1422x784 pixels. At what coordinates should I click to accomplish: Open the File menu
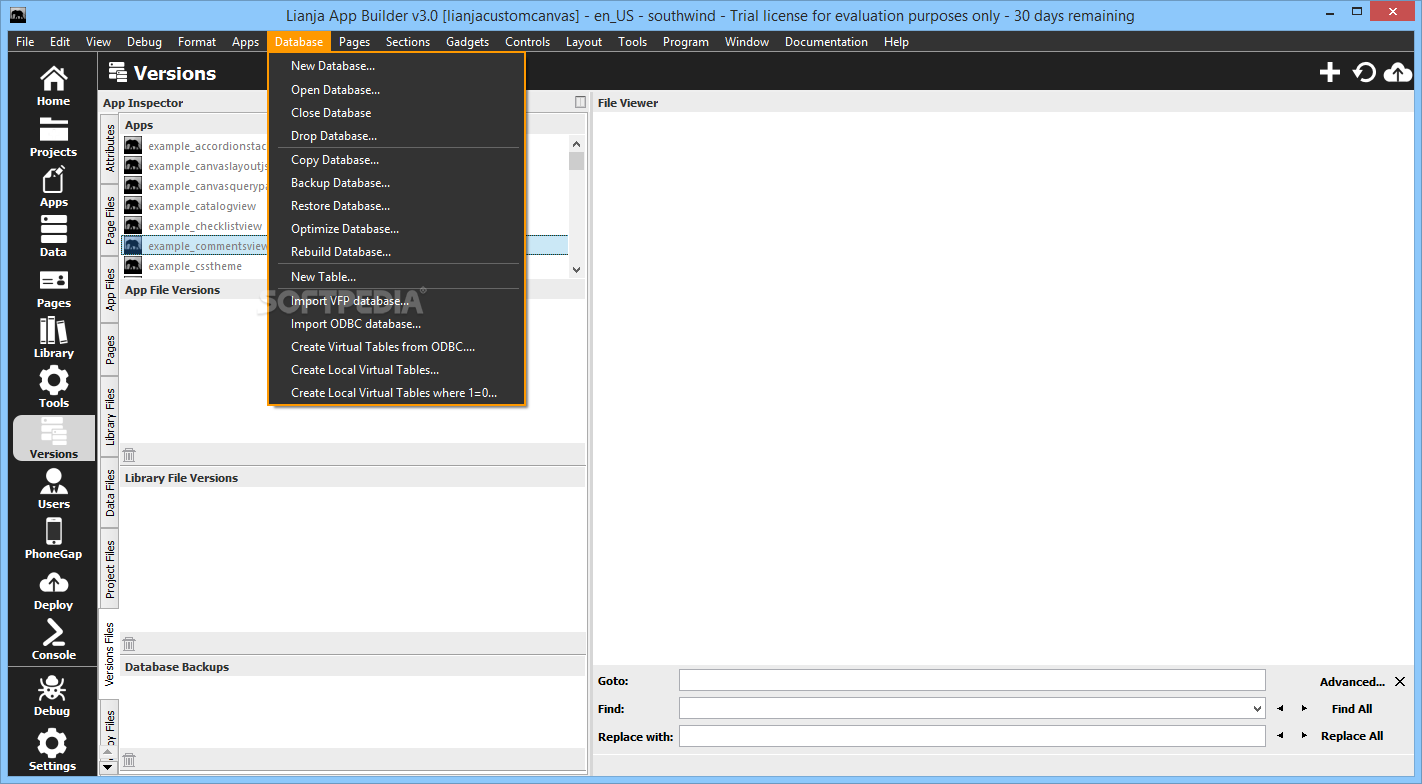[25, 42]
